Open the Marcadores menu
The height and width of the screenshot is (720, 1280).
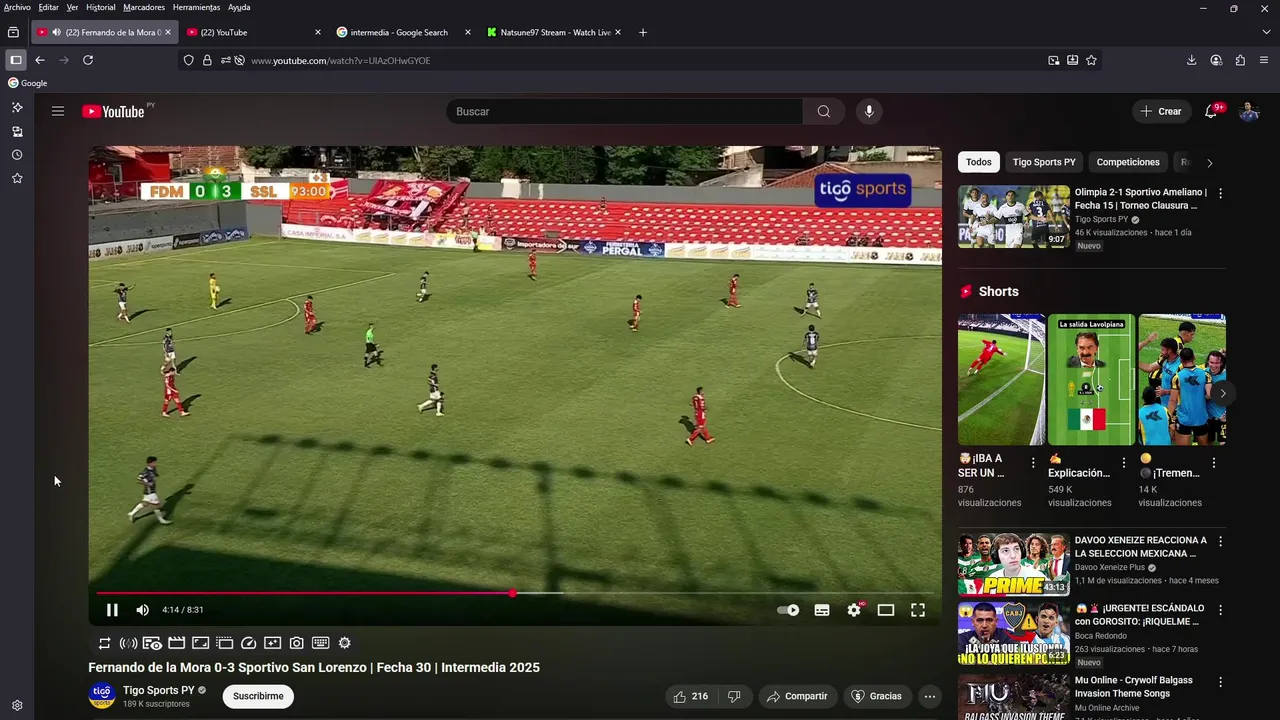tap(144, 7)
